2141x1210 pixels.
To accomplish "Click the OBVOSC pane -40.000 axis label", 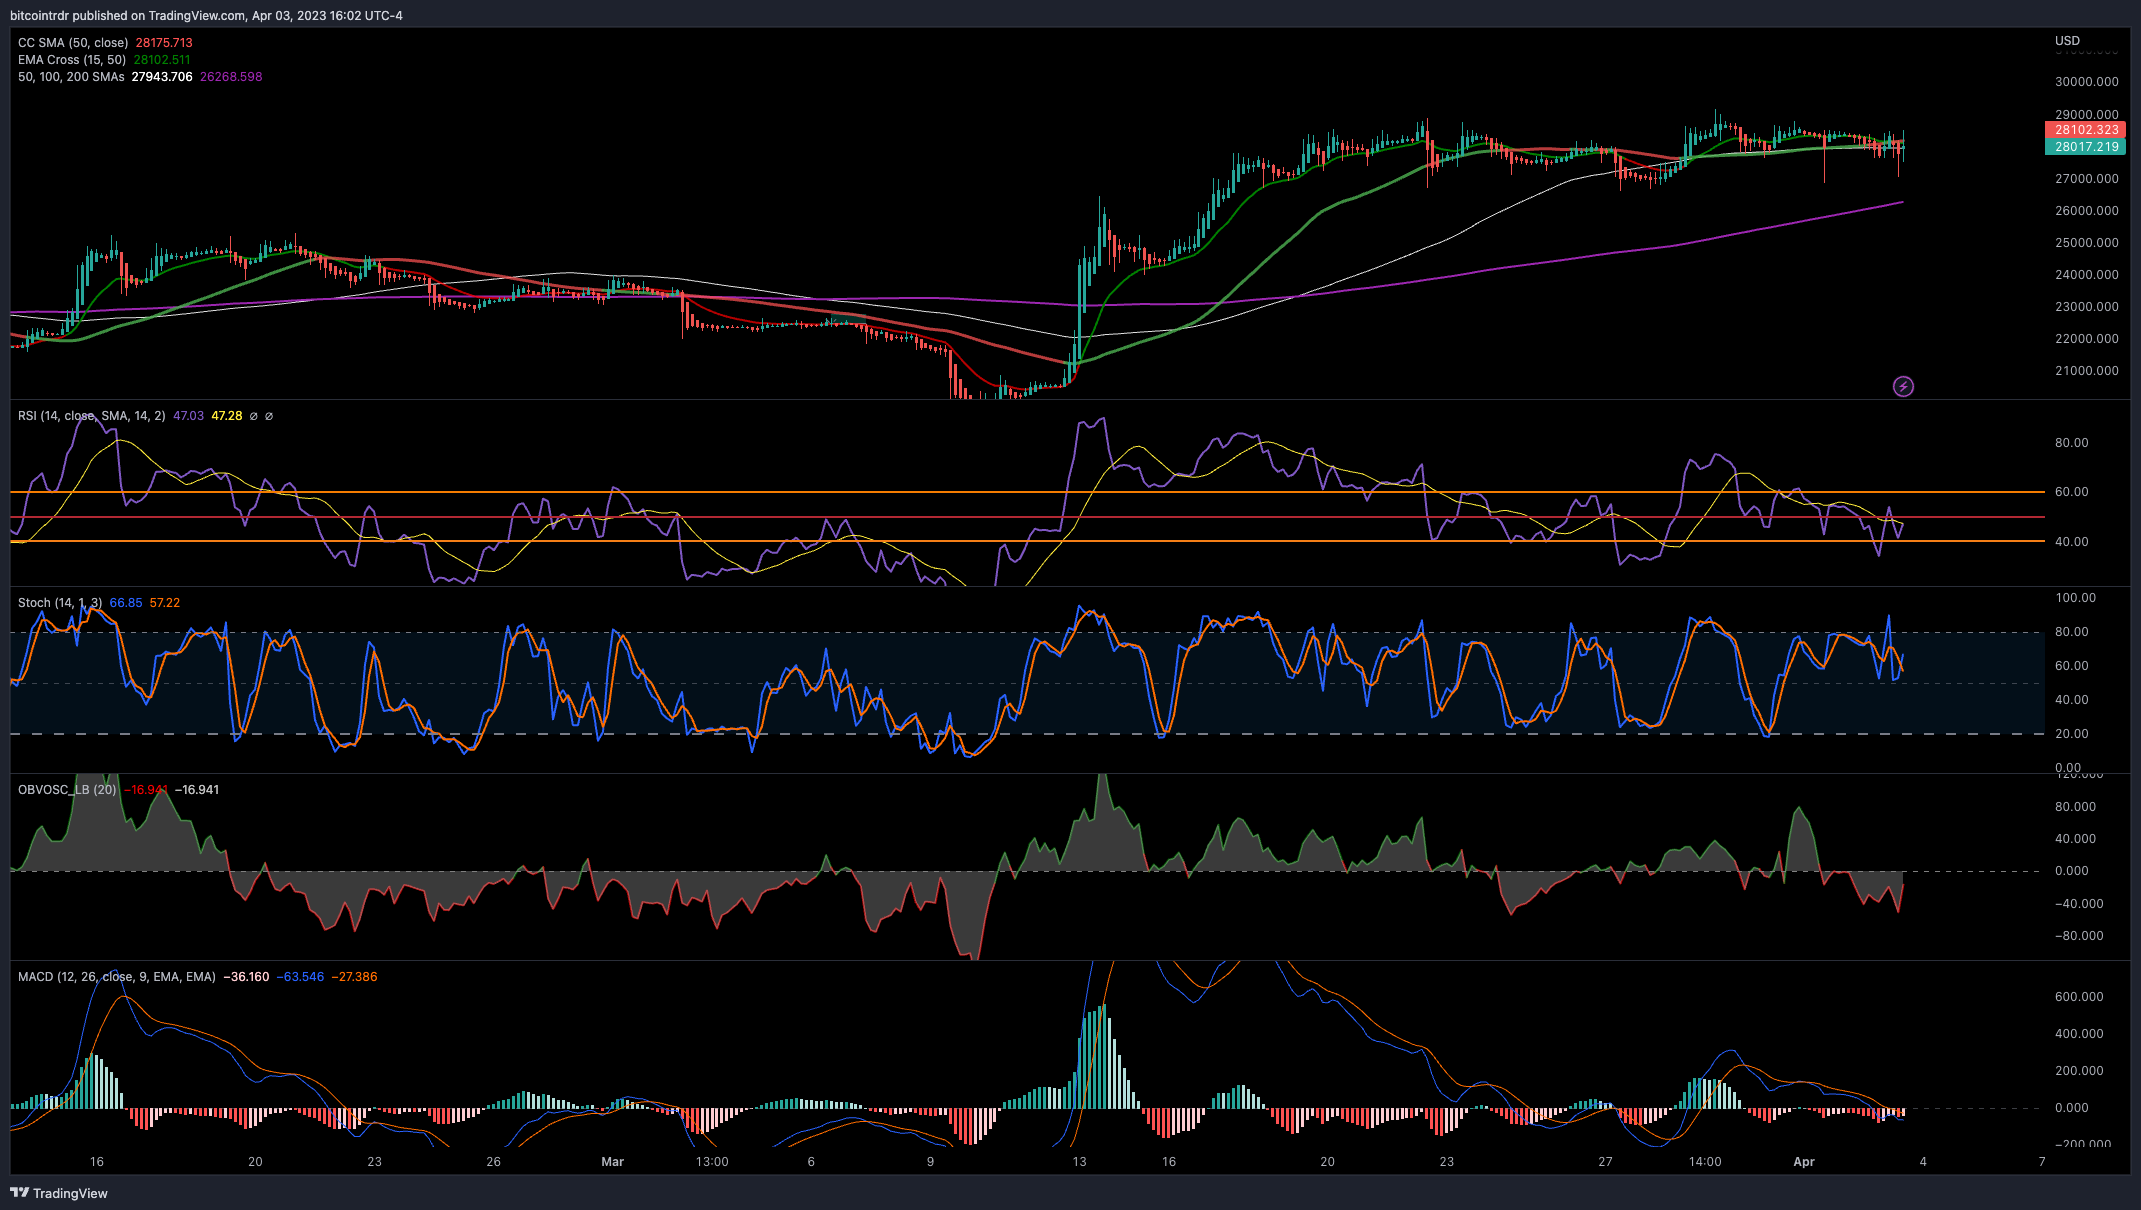I will pyautogui.click(x=2078, y=904).
